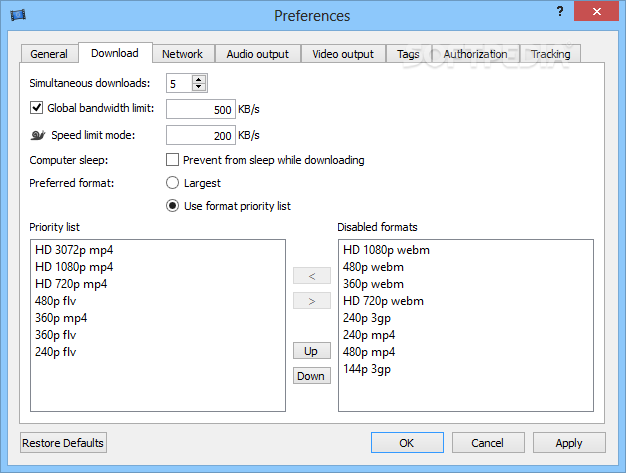
Task: Switch to the General tab
Action: coord(49,54)
